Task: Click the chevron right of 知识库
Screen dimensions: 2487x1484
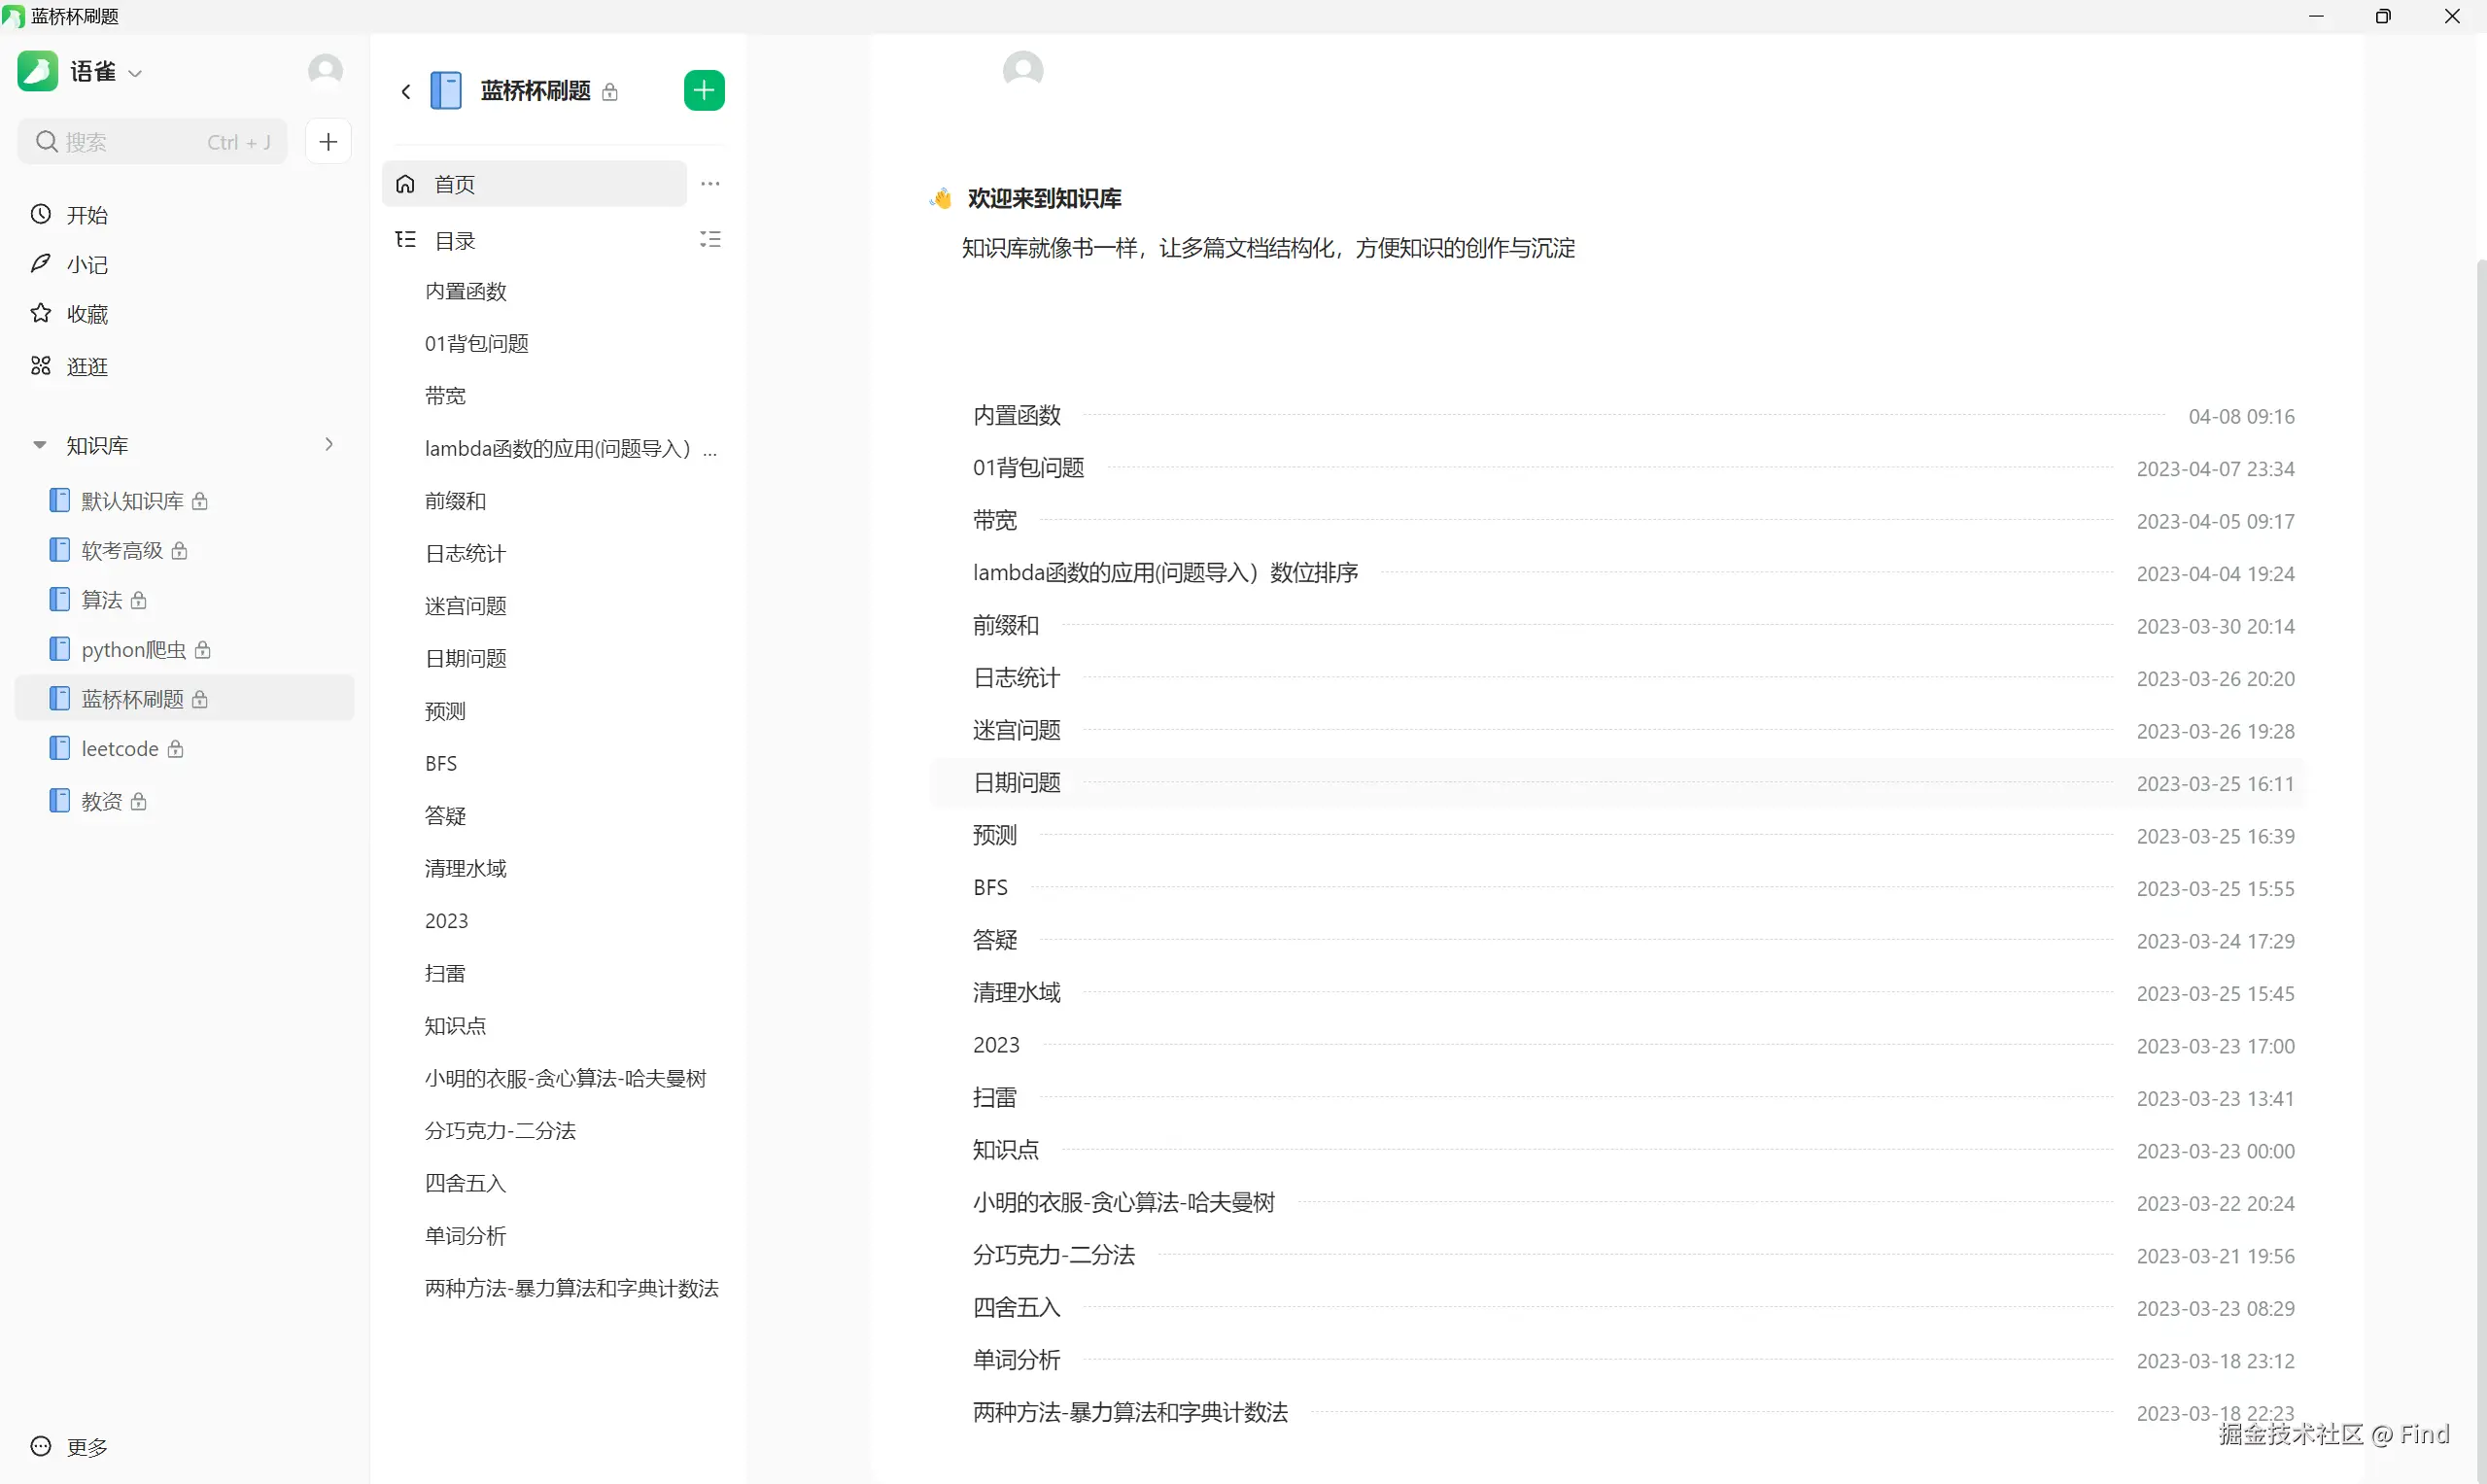Action: click(x=329, y=445)
